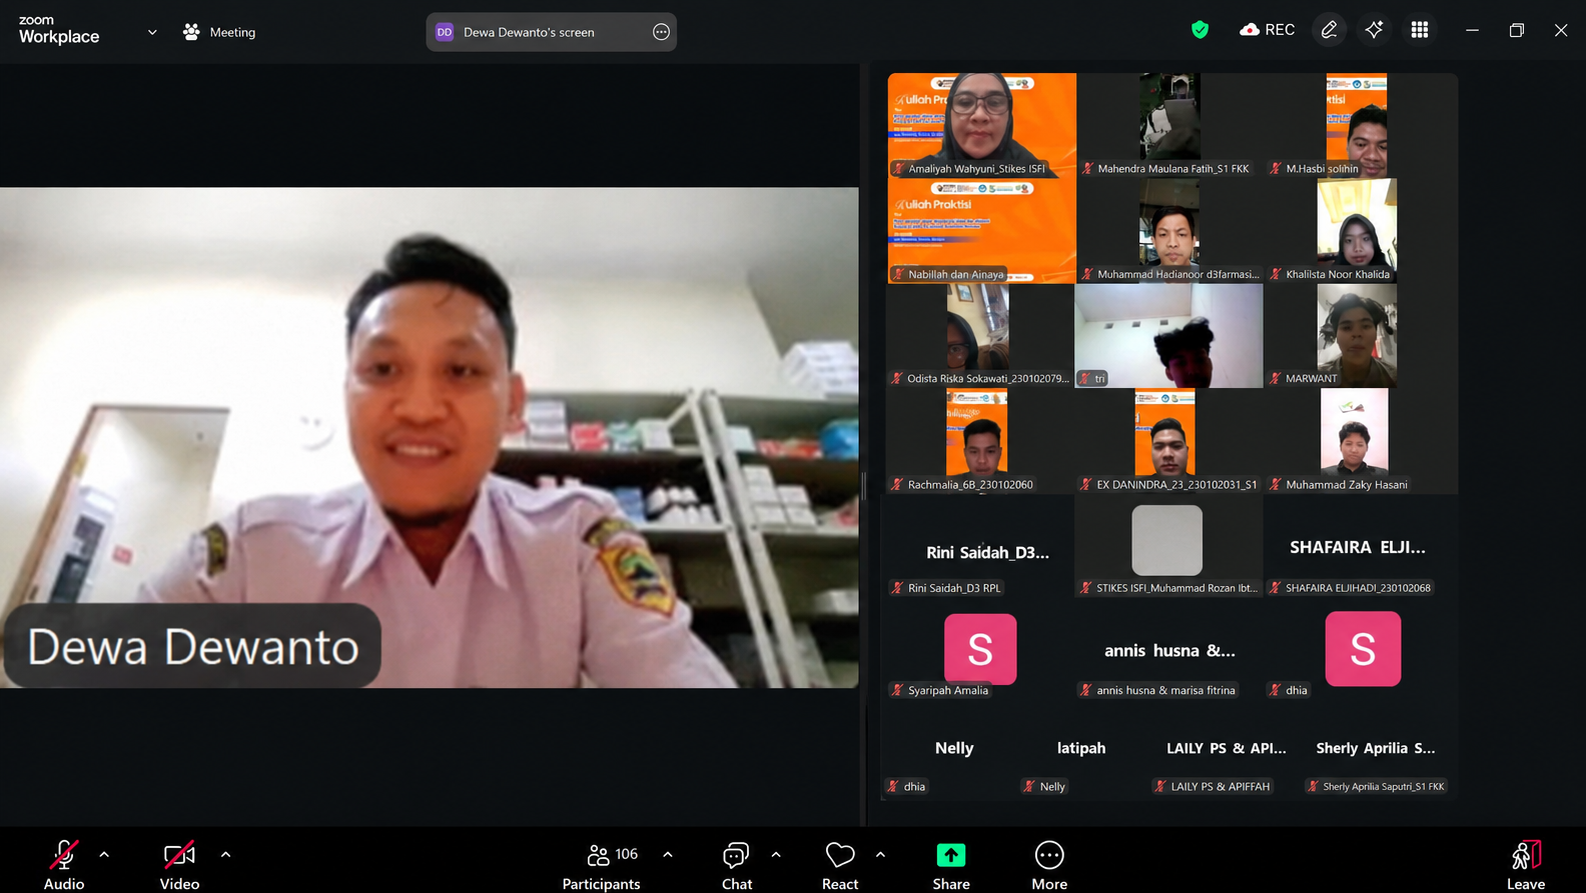Select annis husna & marisa fitrina tile
Screen dimensions: 1586x893
[1169, 650]
